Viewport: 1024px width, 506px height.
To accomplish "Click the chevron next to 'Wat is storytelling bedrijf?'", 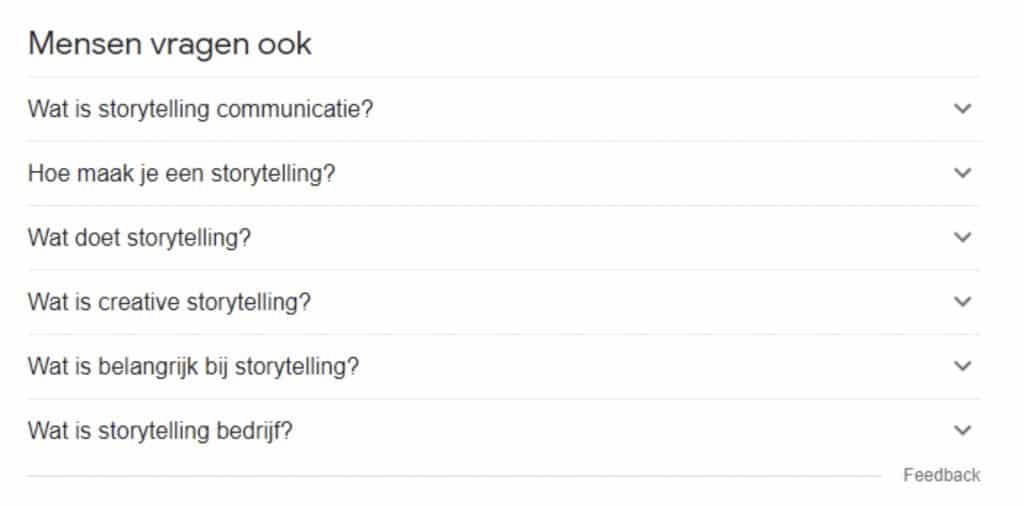I will 962,430.
